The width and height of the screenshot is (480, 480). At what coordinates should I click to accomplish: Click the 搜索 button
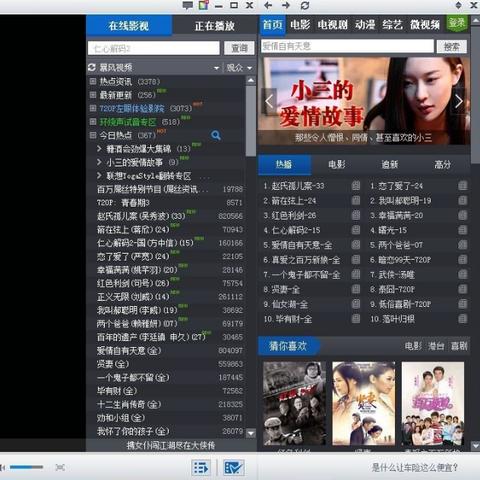452,47
